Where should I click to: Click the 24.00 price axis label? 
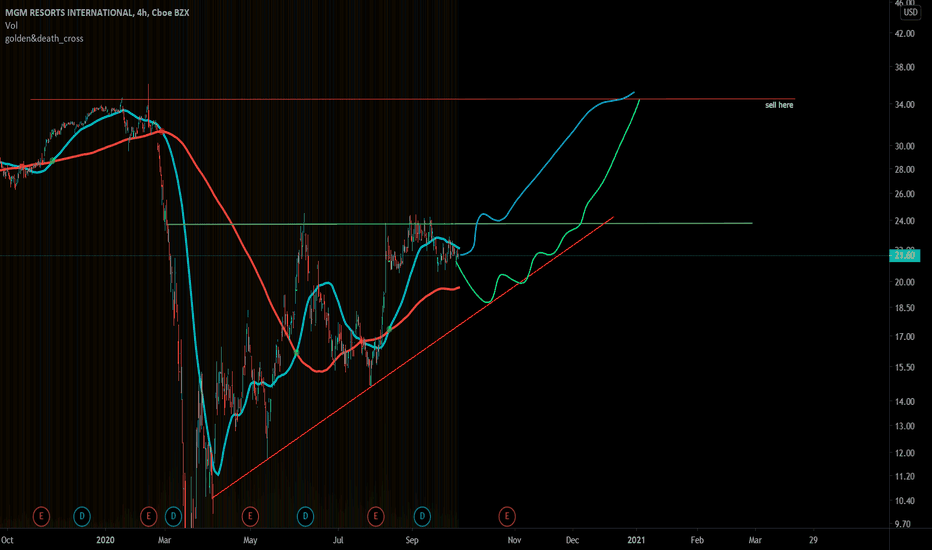[905, 221]
